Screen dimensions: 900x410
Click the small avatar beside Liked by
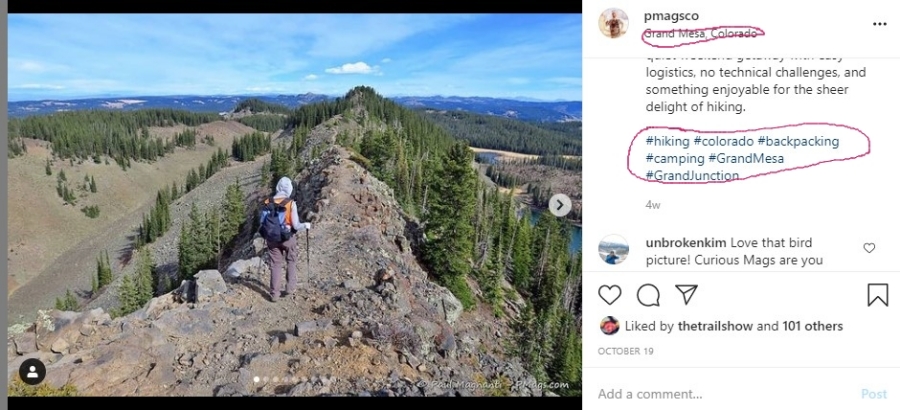(x=609, y=326)
